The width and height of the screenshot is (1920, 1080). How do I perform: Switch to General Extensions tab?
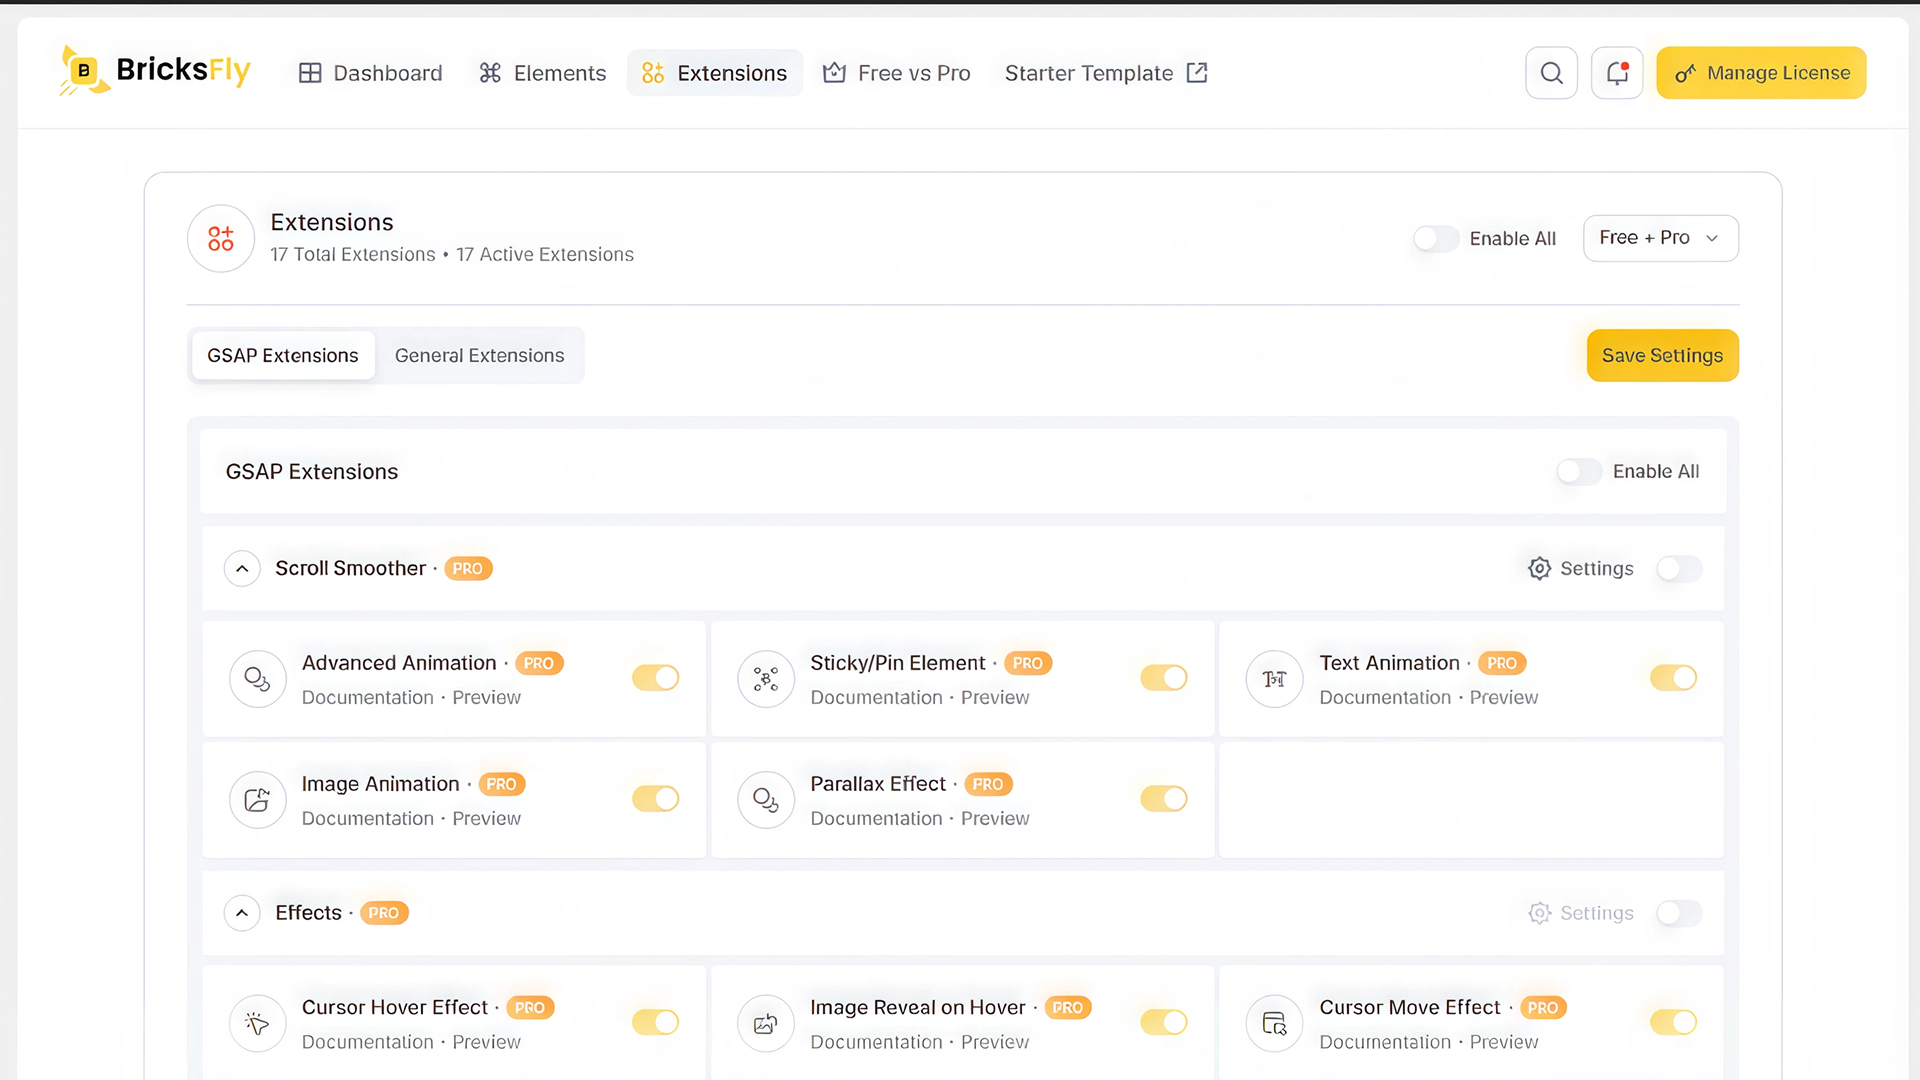[x=479, y=355]
